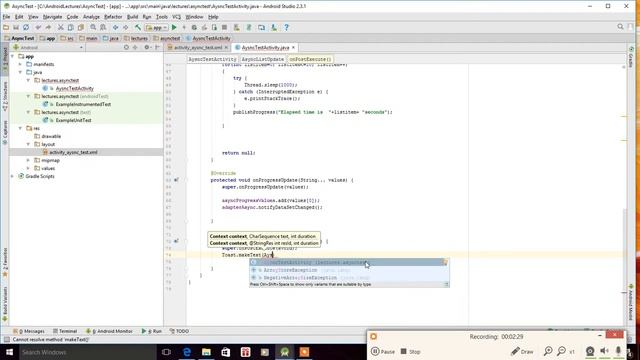Click the Replace toolbar icon
640x360 pixels.
point(103,27)
